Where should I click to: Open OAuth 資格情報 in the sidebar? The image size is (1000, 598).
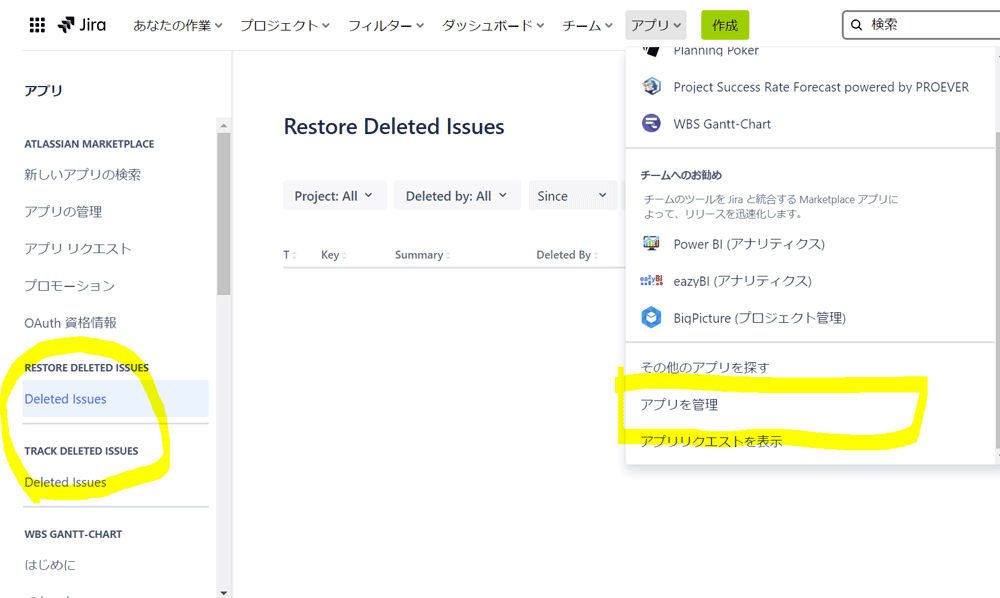[70, 323]
